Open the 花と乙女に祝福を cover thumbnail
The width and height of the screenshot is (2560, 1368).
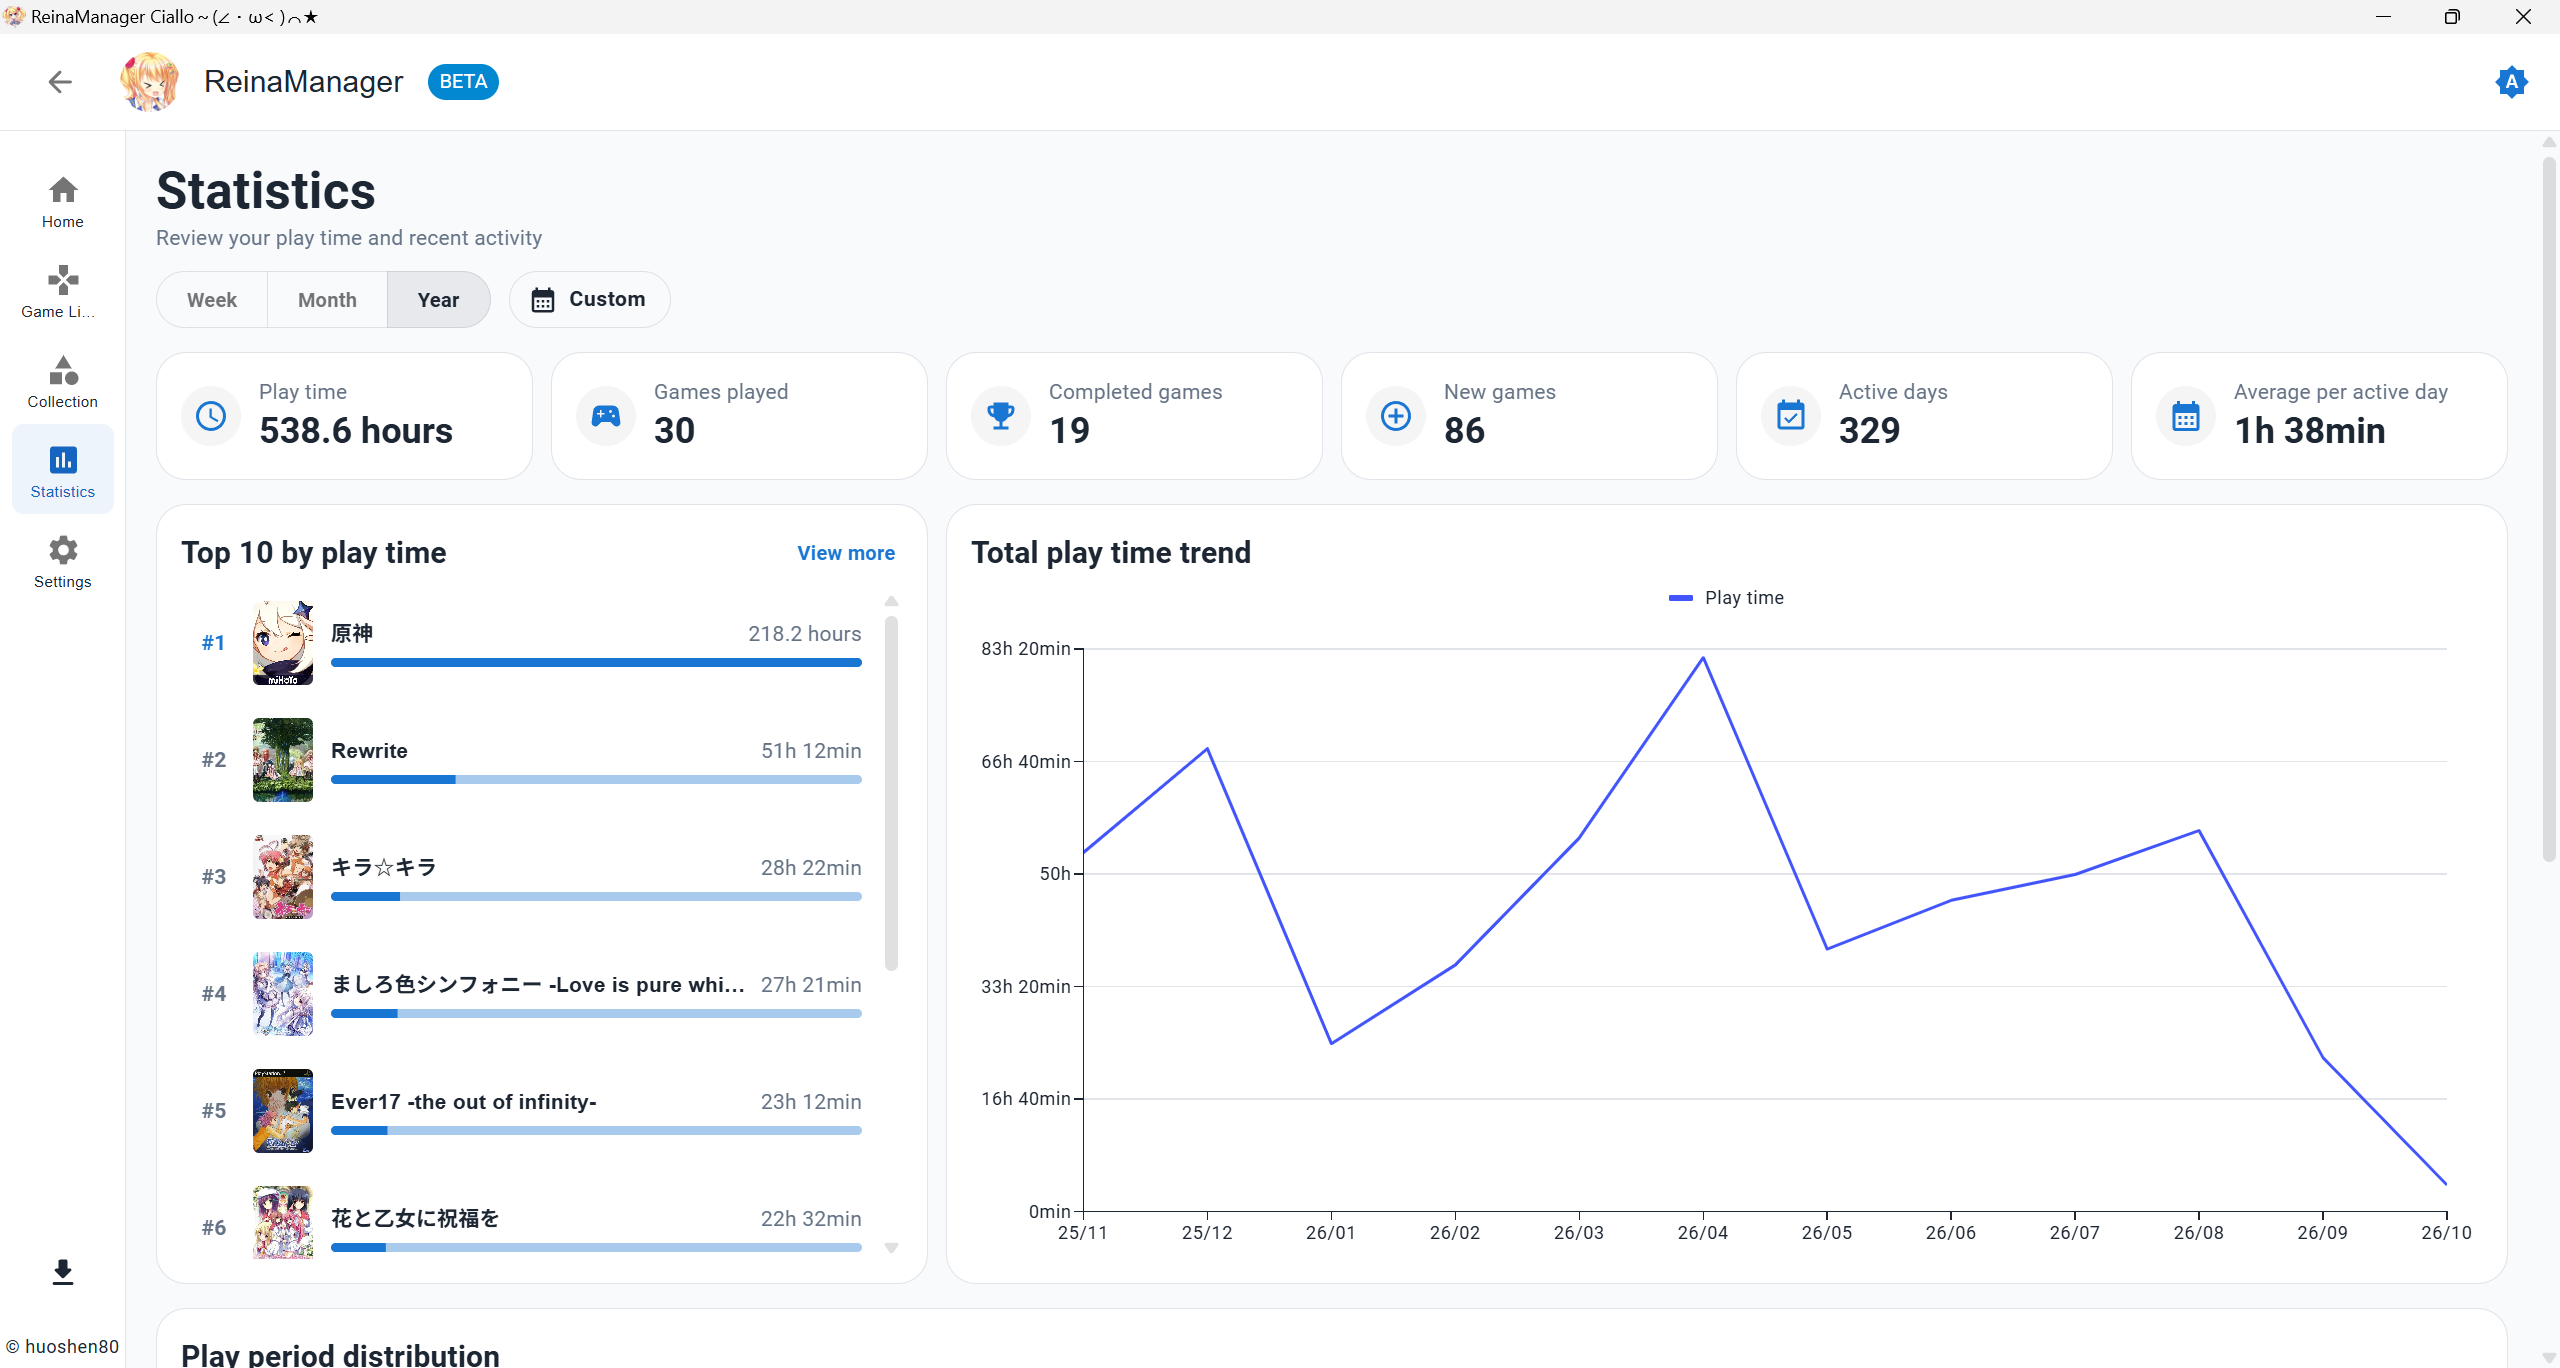click(x=283, y=1222)
